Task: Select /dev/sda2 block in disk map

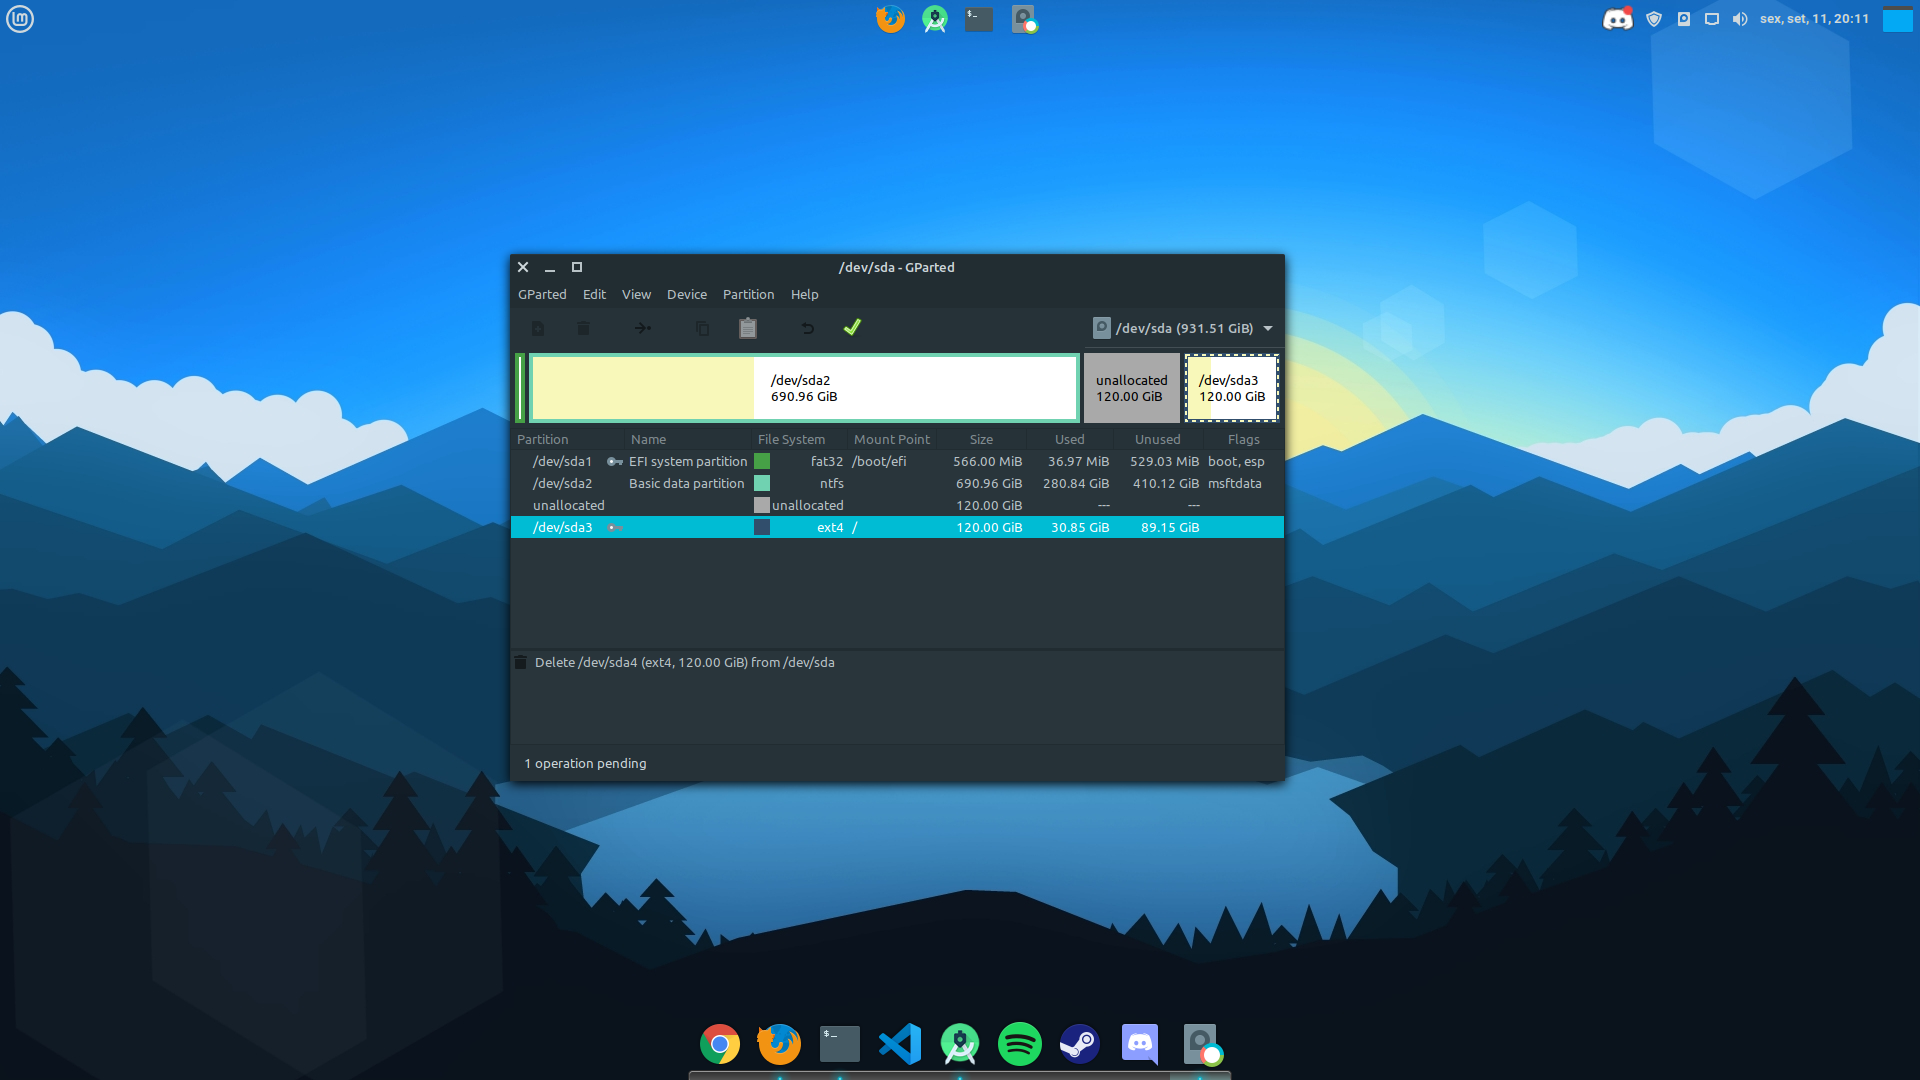Action: pyautogui.click(x=804, y=388)
